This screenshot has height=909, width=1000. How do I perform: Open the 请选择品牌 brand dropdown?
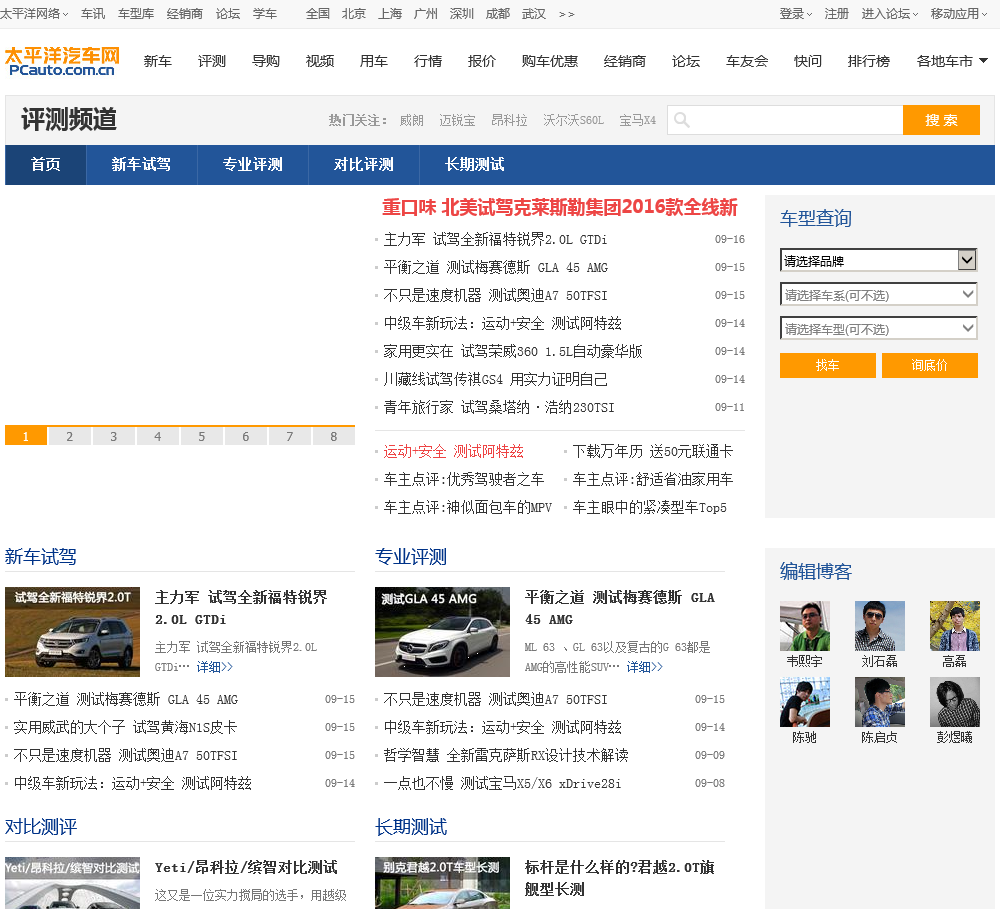pos(878,260)
